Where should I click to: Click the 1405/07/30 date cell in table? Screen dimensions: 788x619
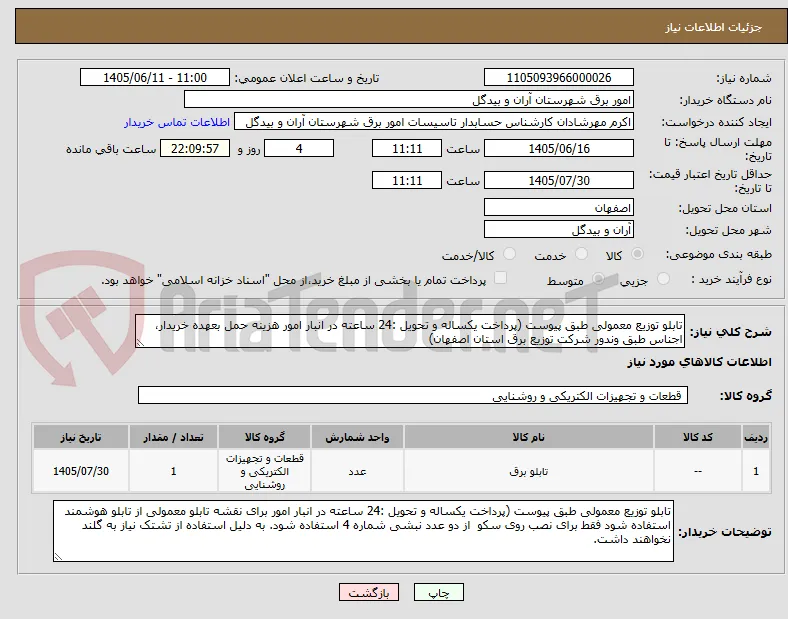(81, 471)
